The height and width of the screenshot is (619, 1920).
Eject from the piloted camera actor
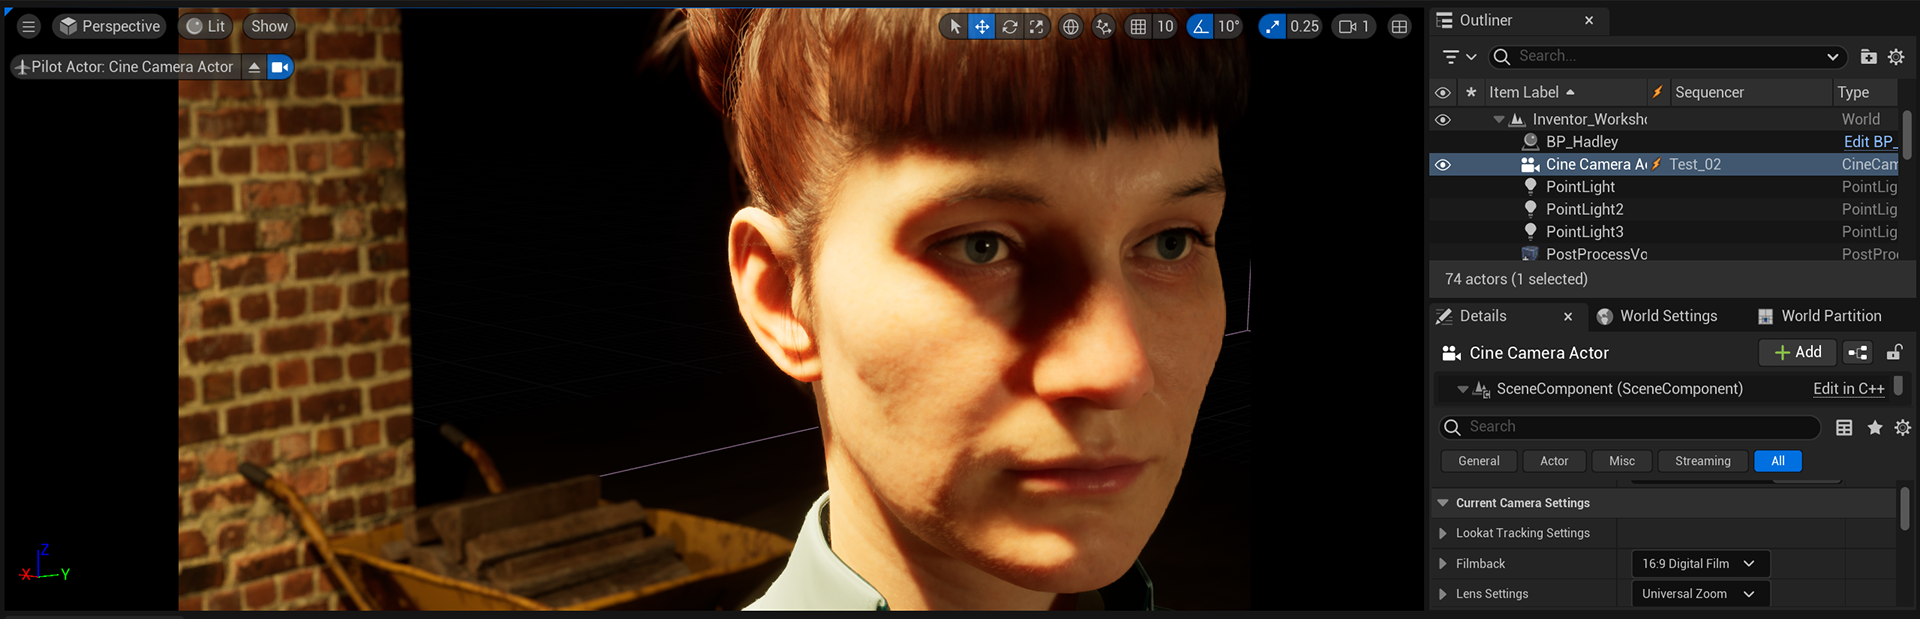(x=254, y=67)
